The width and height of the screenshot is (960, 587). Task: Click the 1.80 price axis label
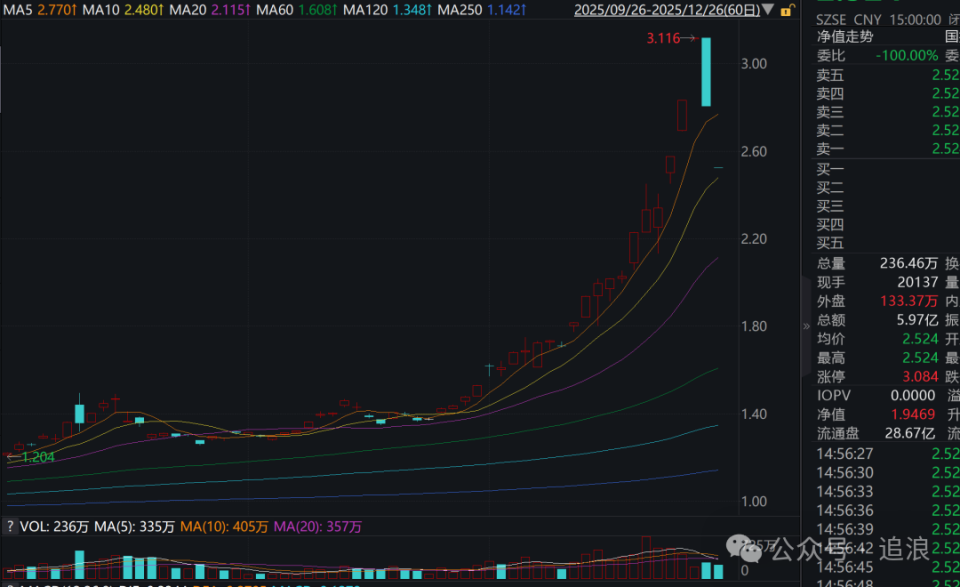pos(754,326)
